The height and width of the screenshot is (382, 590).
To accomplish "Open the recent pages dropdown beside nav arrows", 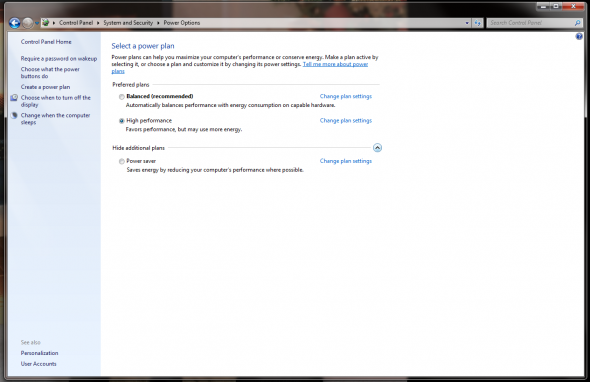I will tap(37, 23).
